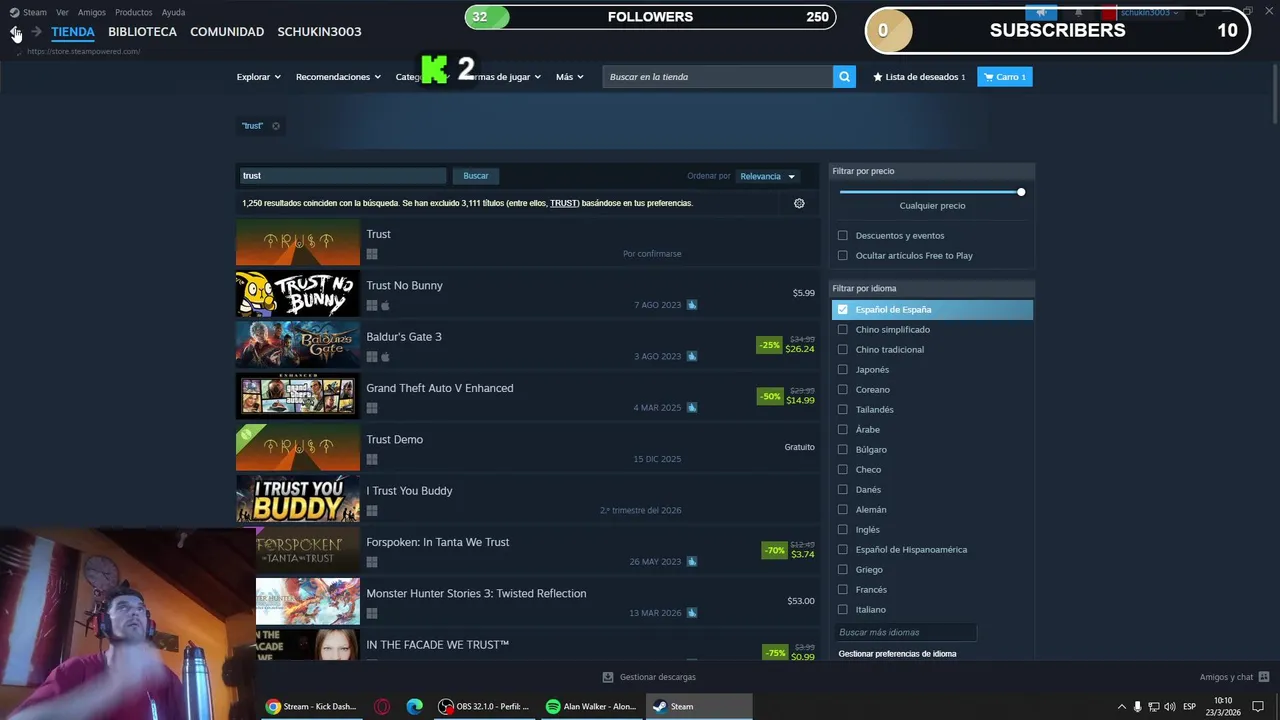Enable Descuentos y eventos filter
Image resolution: width=1280 pixels, height=720 pixels.
click(x=843, y=236)
